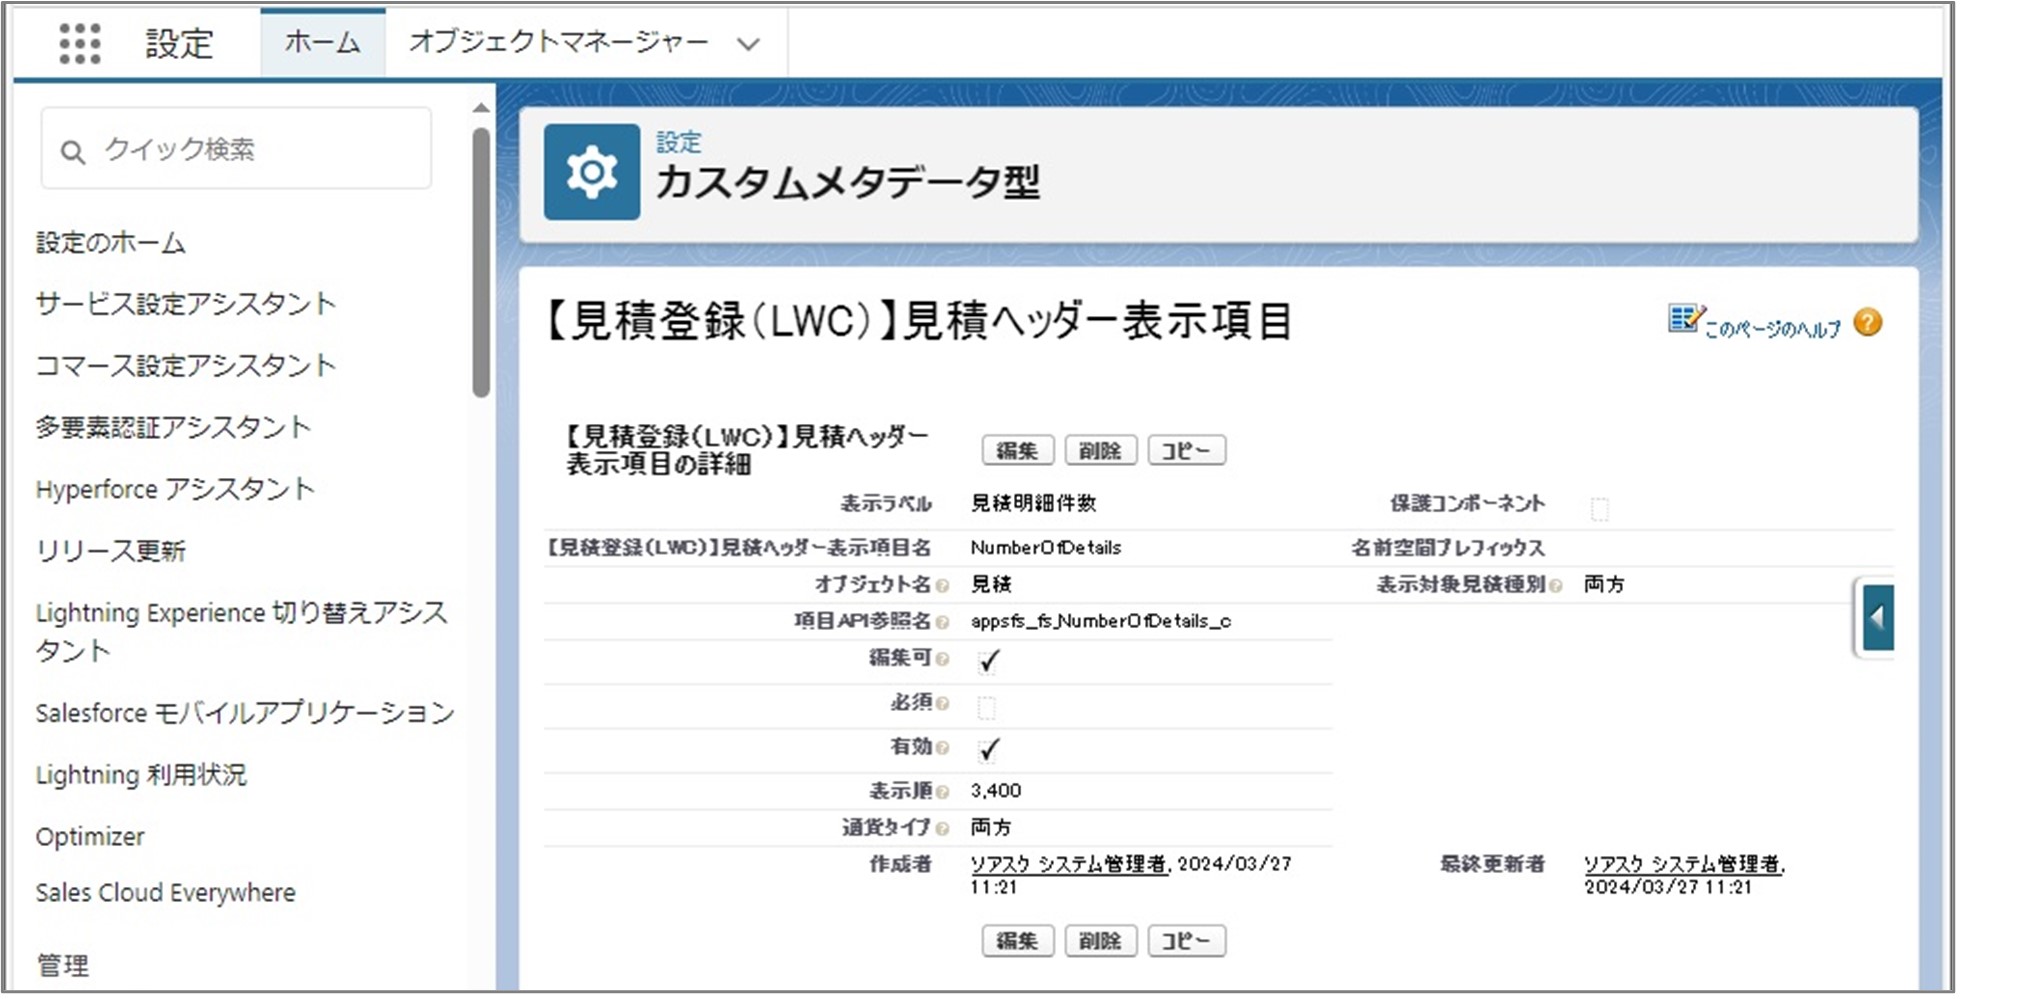Open リリース更新 in sidebar
2027x999 pixels.
pyautogui.click(x=111, y=551)
